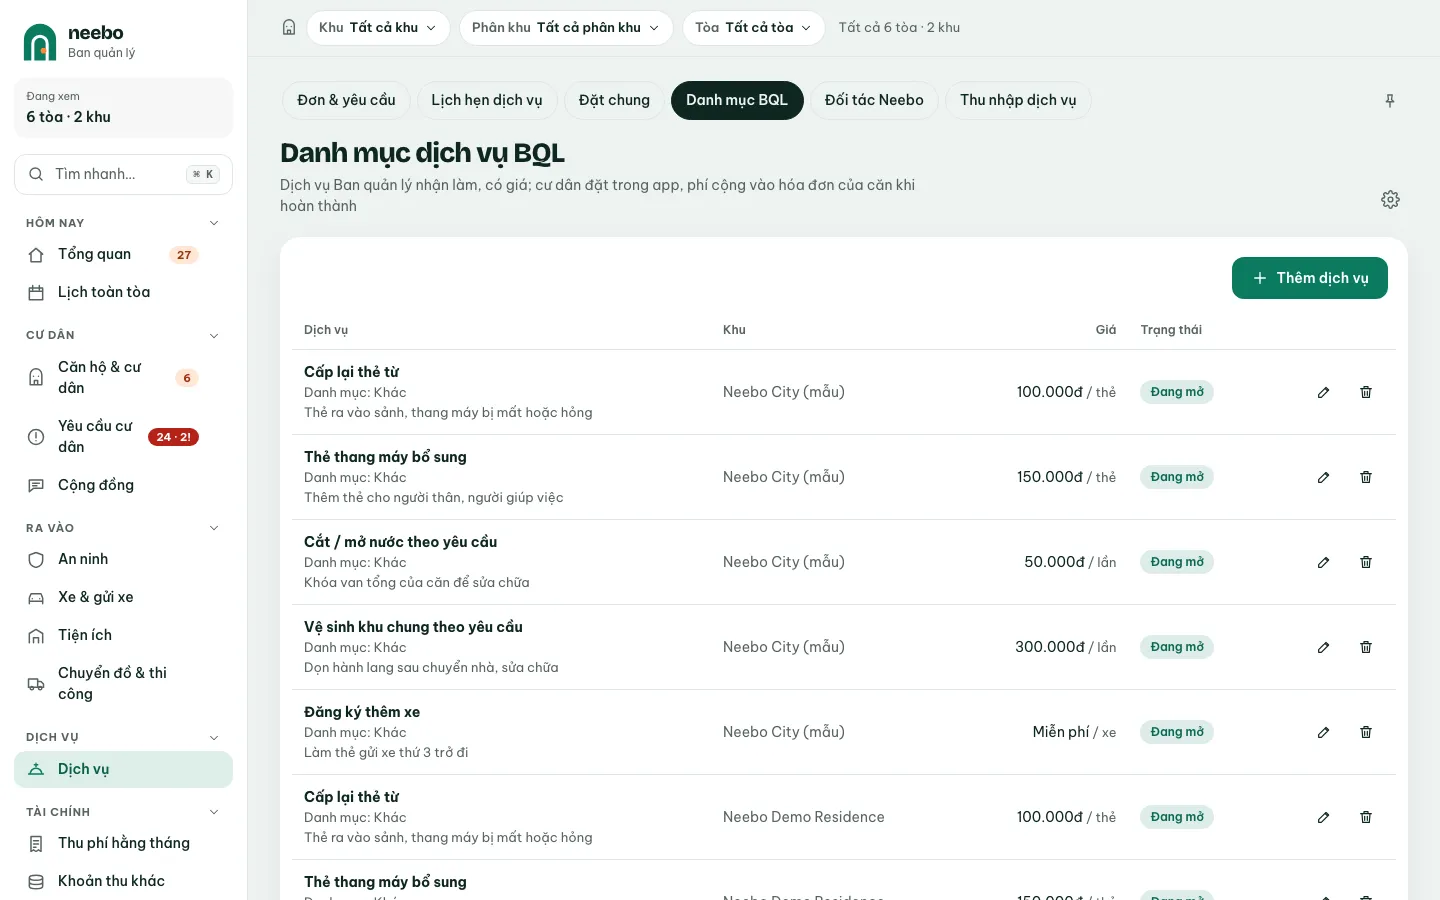Collapse the HÔM NAY sidebar section
Viewport: 1440px width, 900px height.
pyautogui.click(x=213, y=223)
